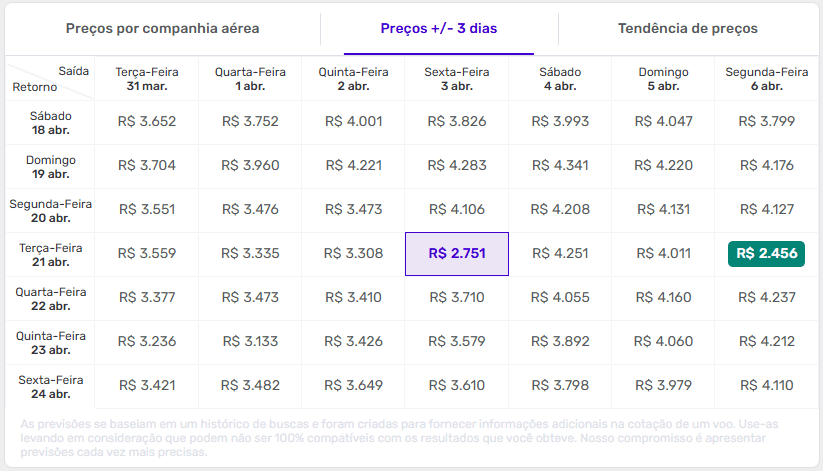Select the Preços +/- 3 dias tab
The width and height of the screenshot is (823, 471).
click(439, 29)
